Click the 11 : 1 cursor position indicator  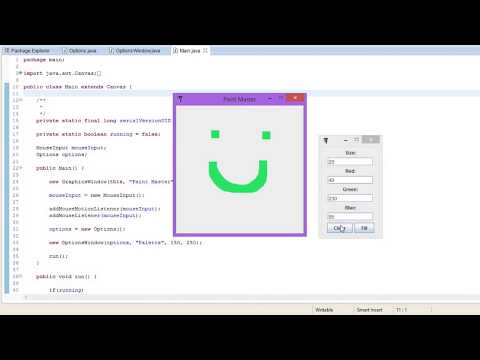tap(402, 310)
